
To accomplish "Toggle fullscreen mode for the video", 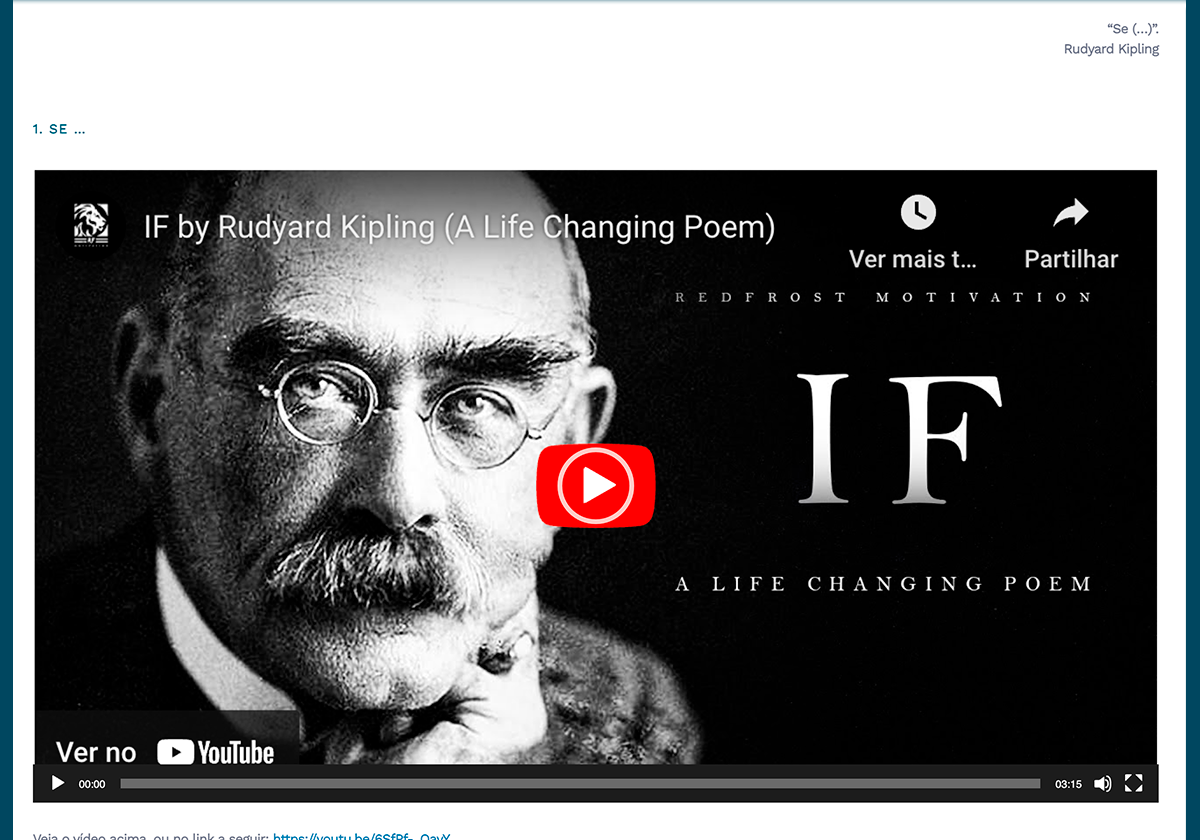I will (x=1133, y=784).
